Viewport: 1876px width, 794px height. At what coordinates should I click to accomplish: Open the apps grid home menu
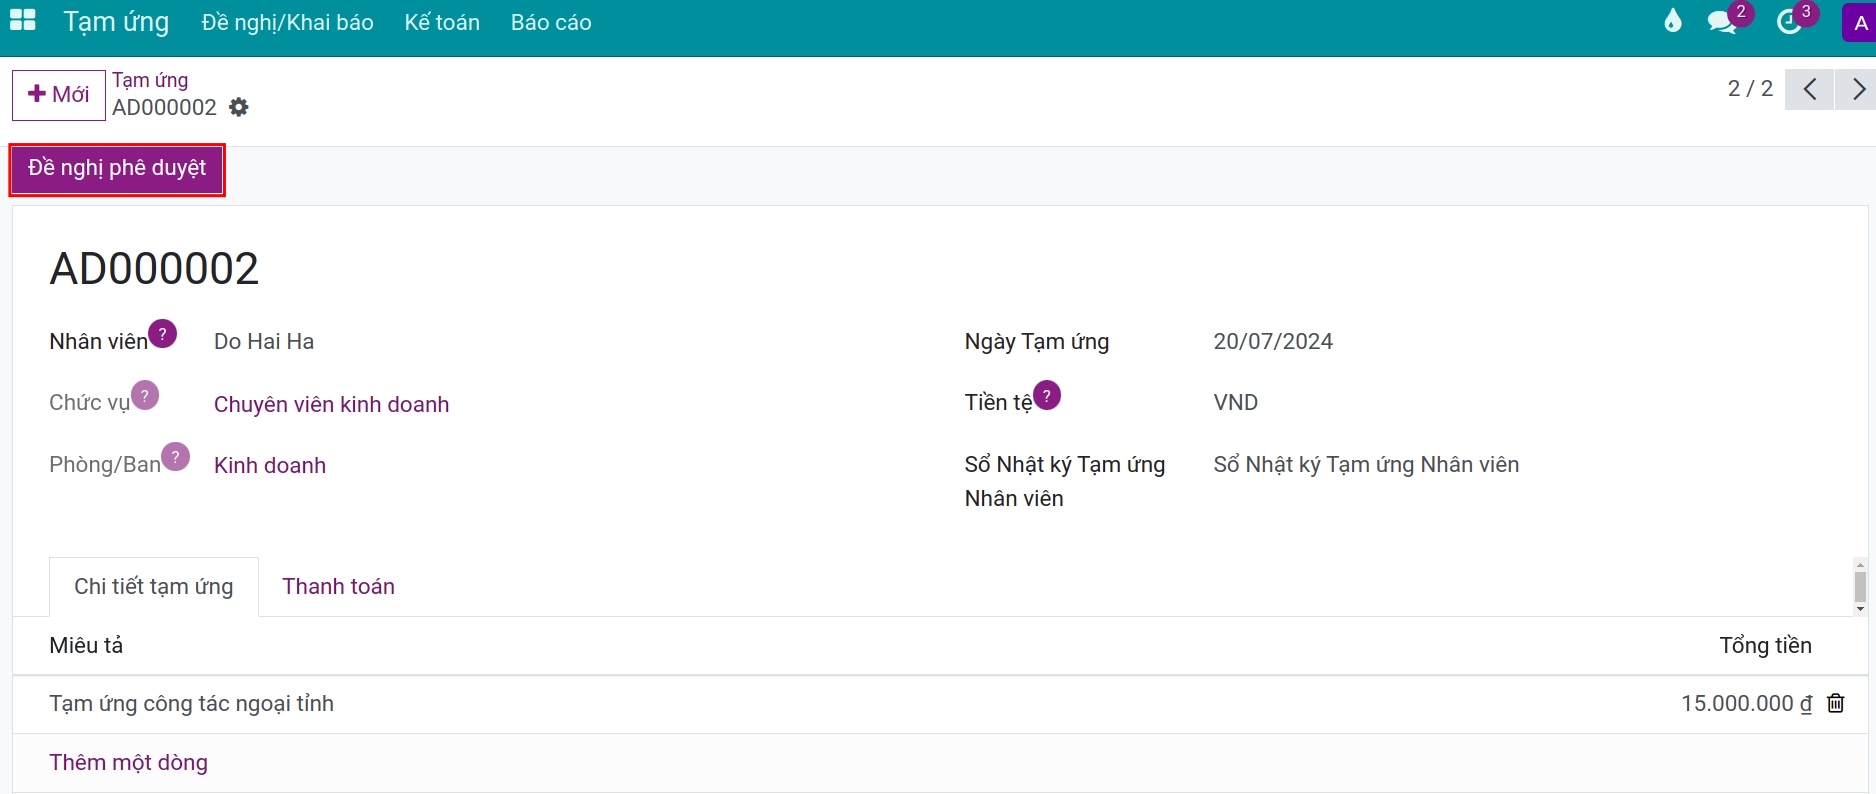(22, 21)
